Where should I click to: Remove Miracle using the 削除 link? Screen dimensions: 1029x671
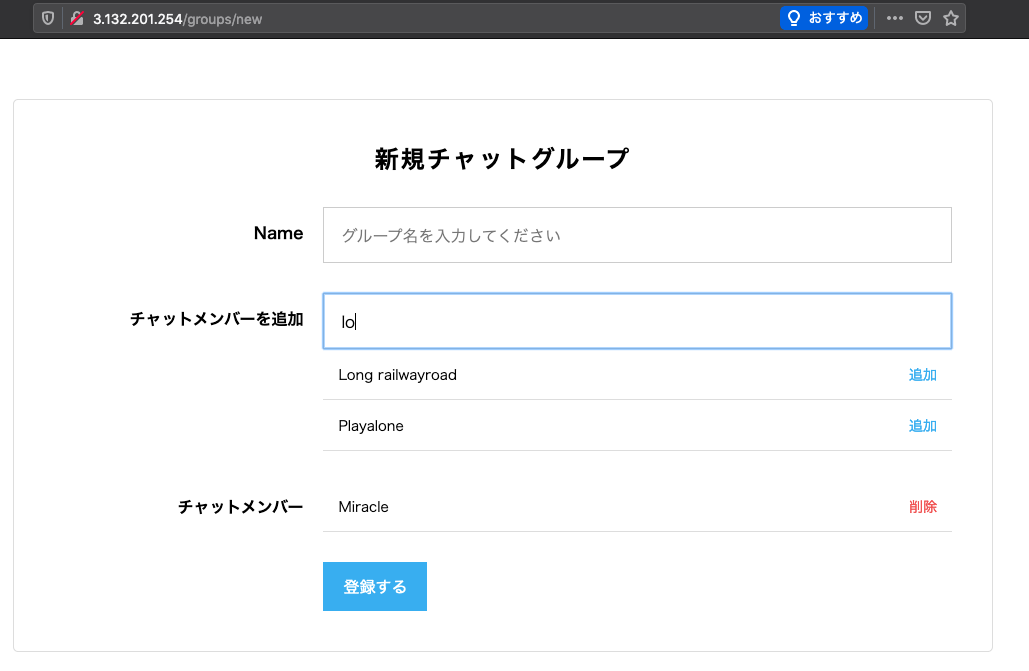pos(922,507)
